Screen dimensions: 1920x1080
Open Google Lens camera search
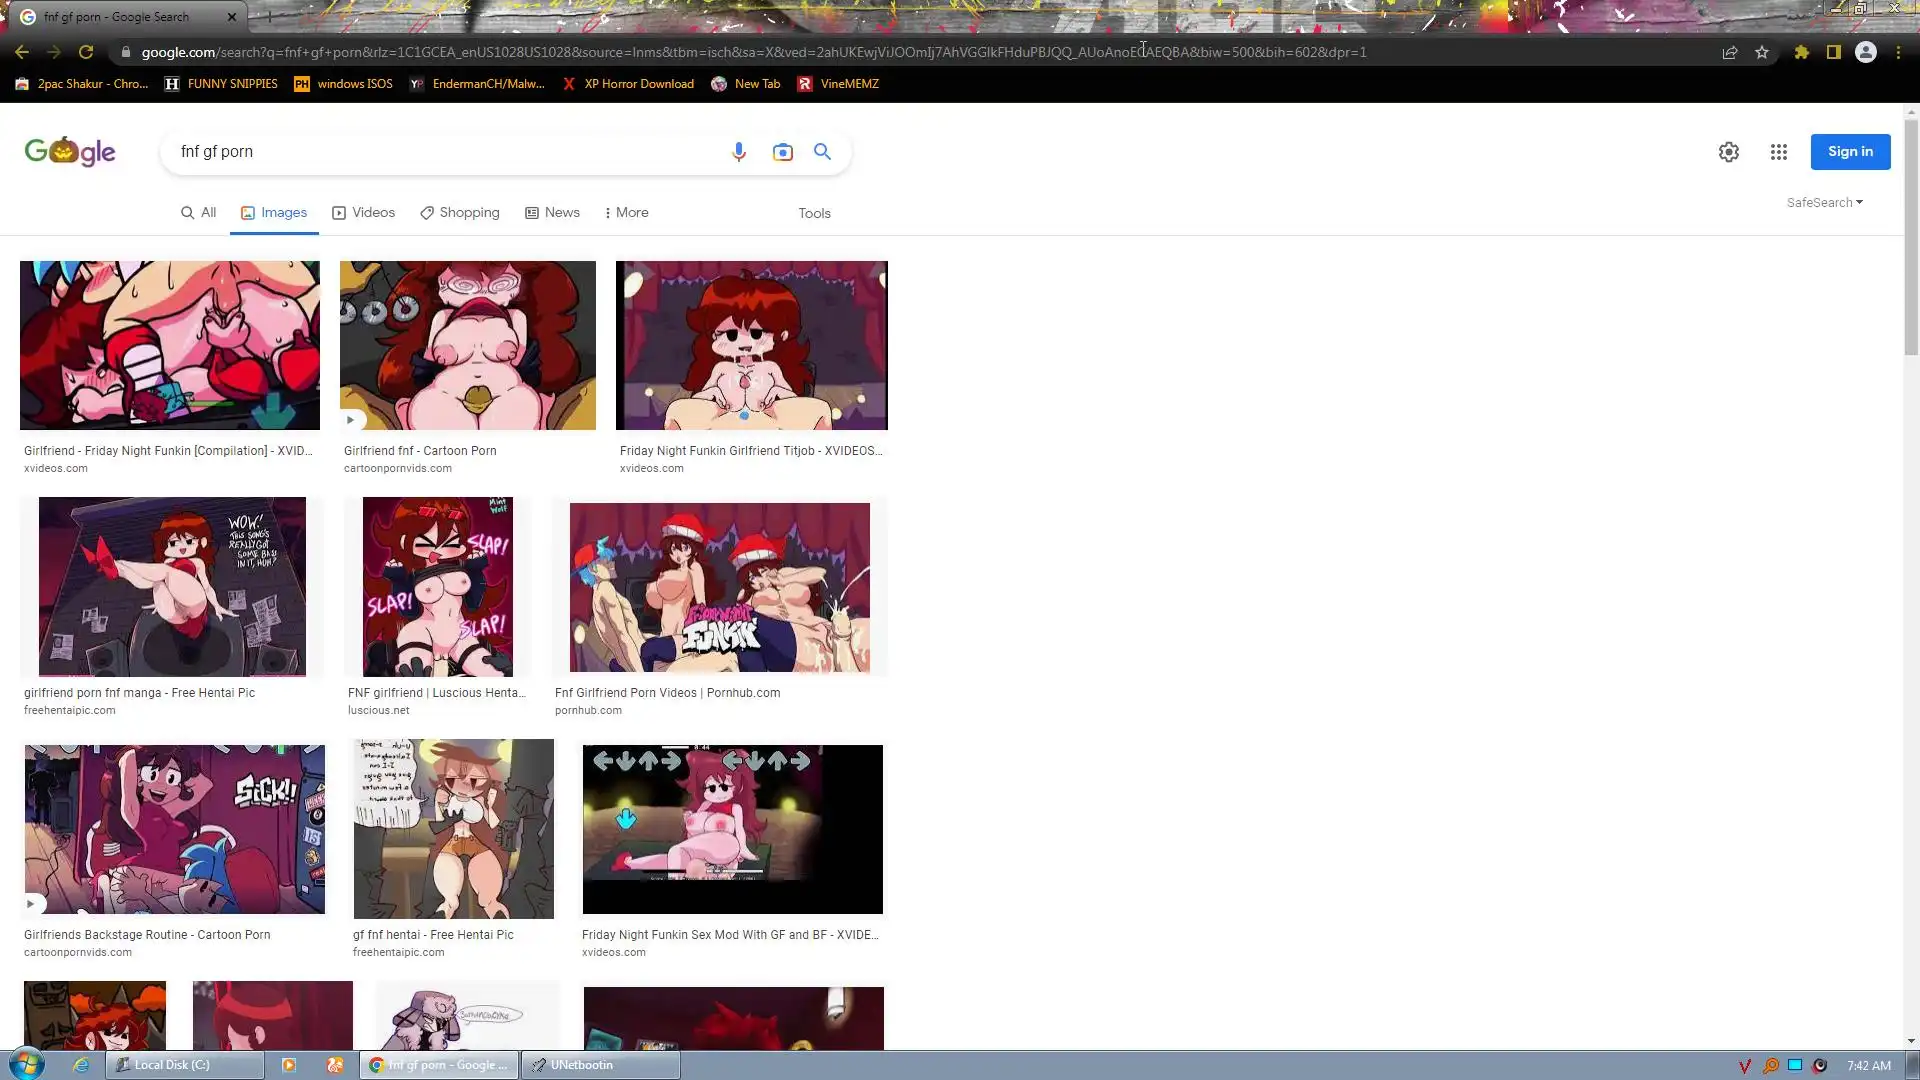782,152
